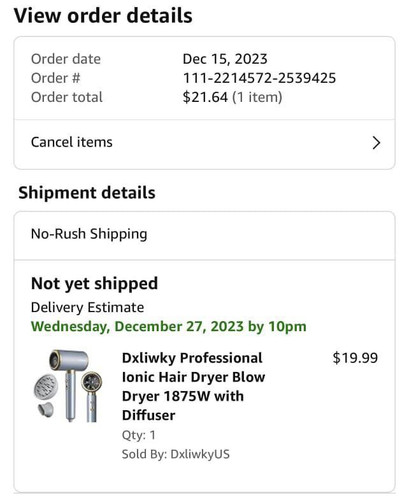Click the (1 item) count text
Viewport: 409px width, 500px height.
[257, 97]
